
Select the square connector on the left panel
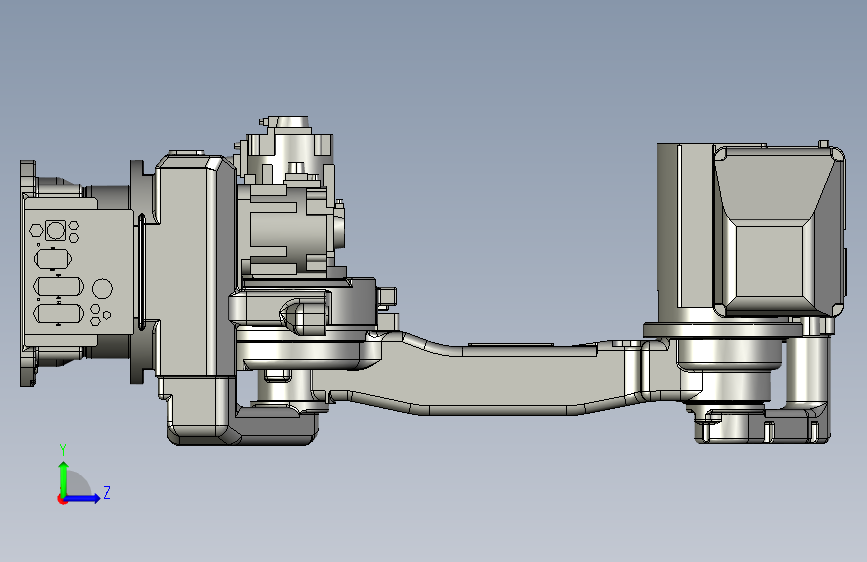point(55,230)
